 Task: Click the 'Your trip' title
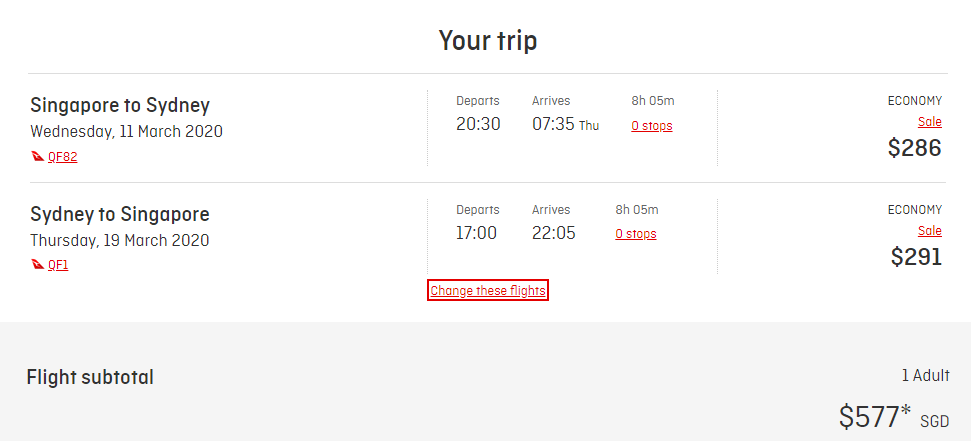(x=488, y=41)
